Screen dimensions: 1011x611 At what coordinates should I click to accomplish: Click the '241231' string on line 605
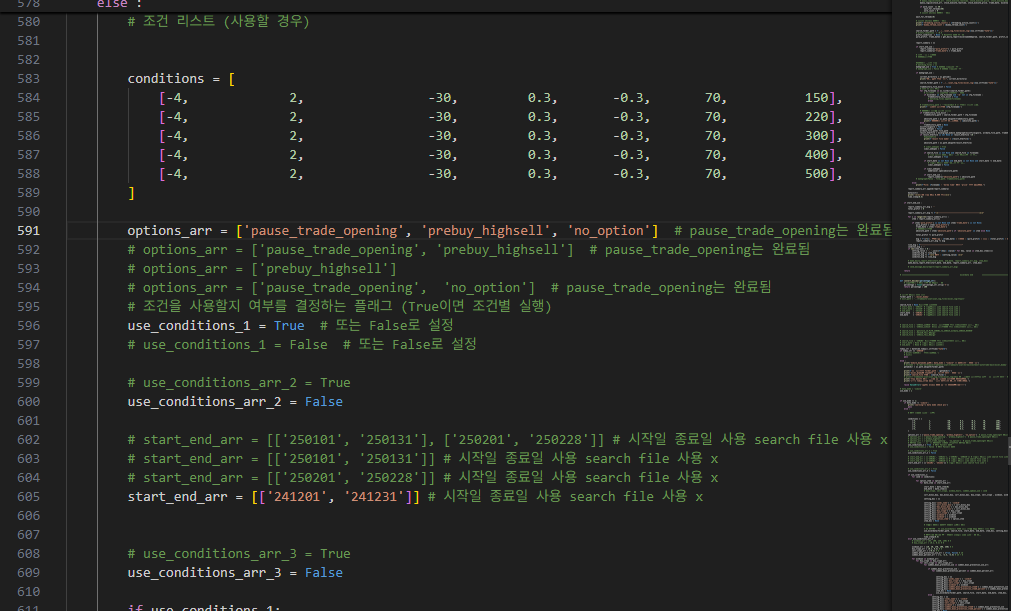coord(374,497)
